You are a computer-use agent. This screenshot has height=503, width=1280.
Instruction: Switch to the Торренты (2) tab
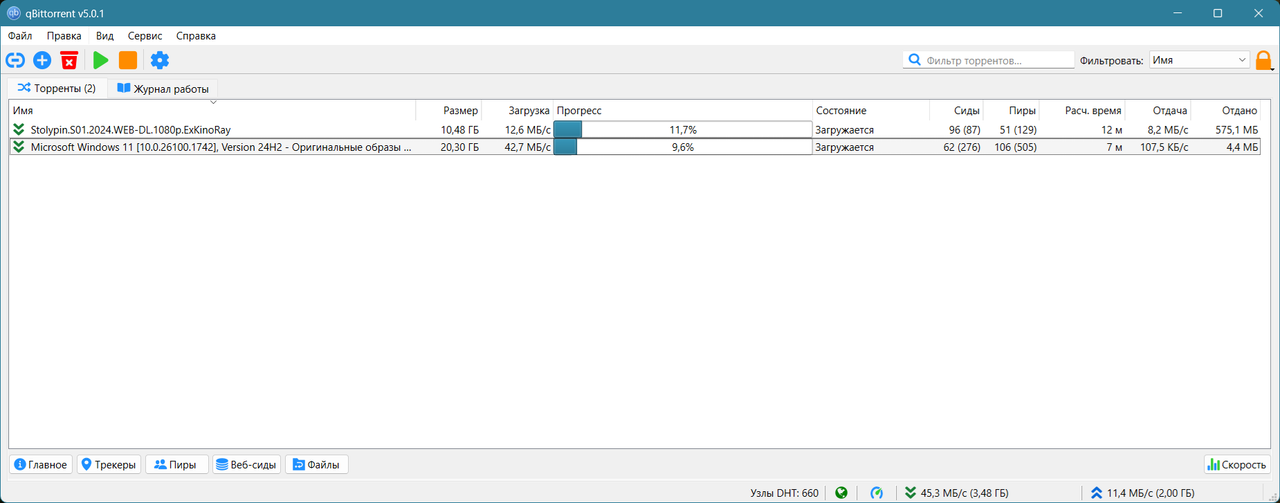(x=57, y=88)
